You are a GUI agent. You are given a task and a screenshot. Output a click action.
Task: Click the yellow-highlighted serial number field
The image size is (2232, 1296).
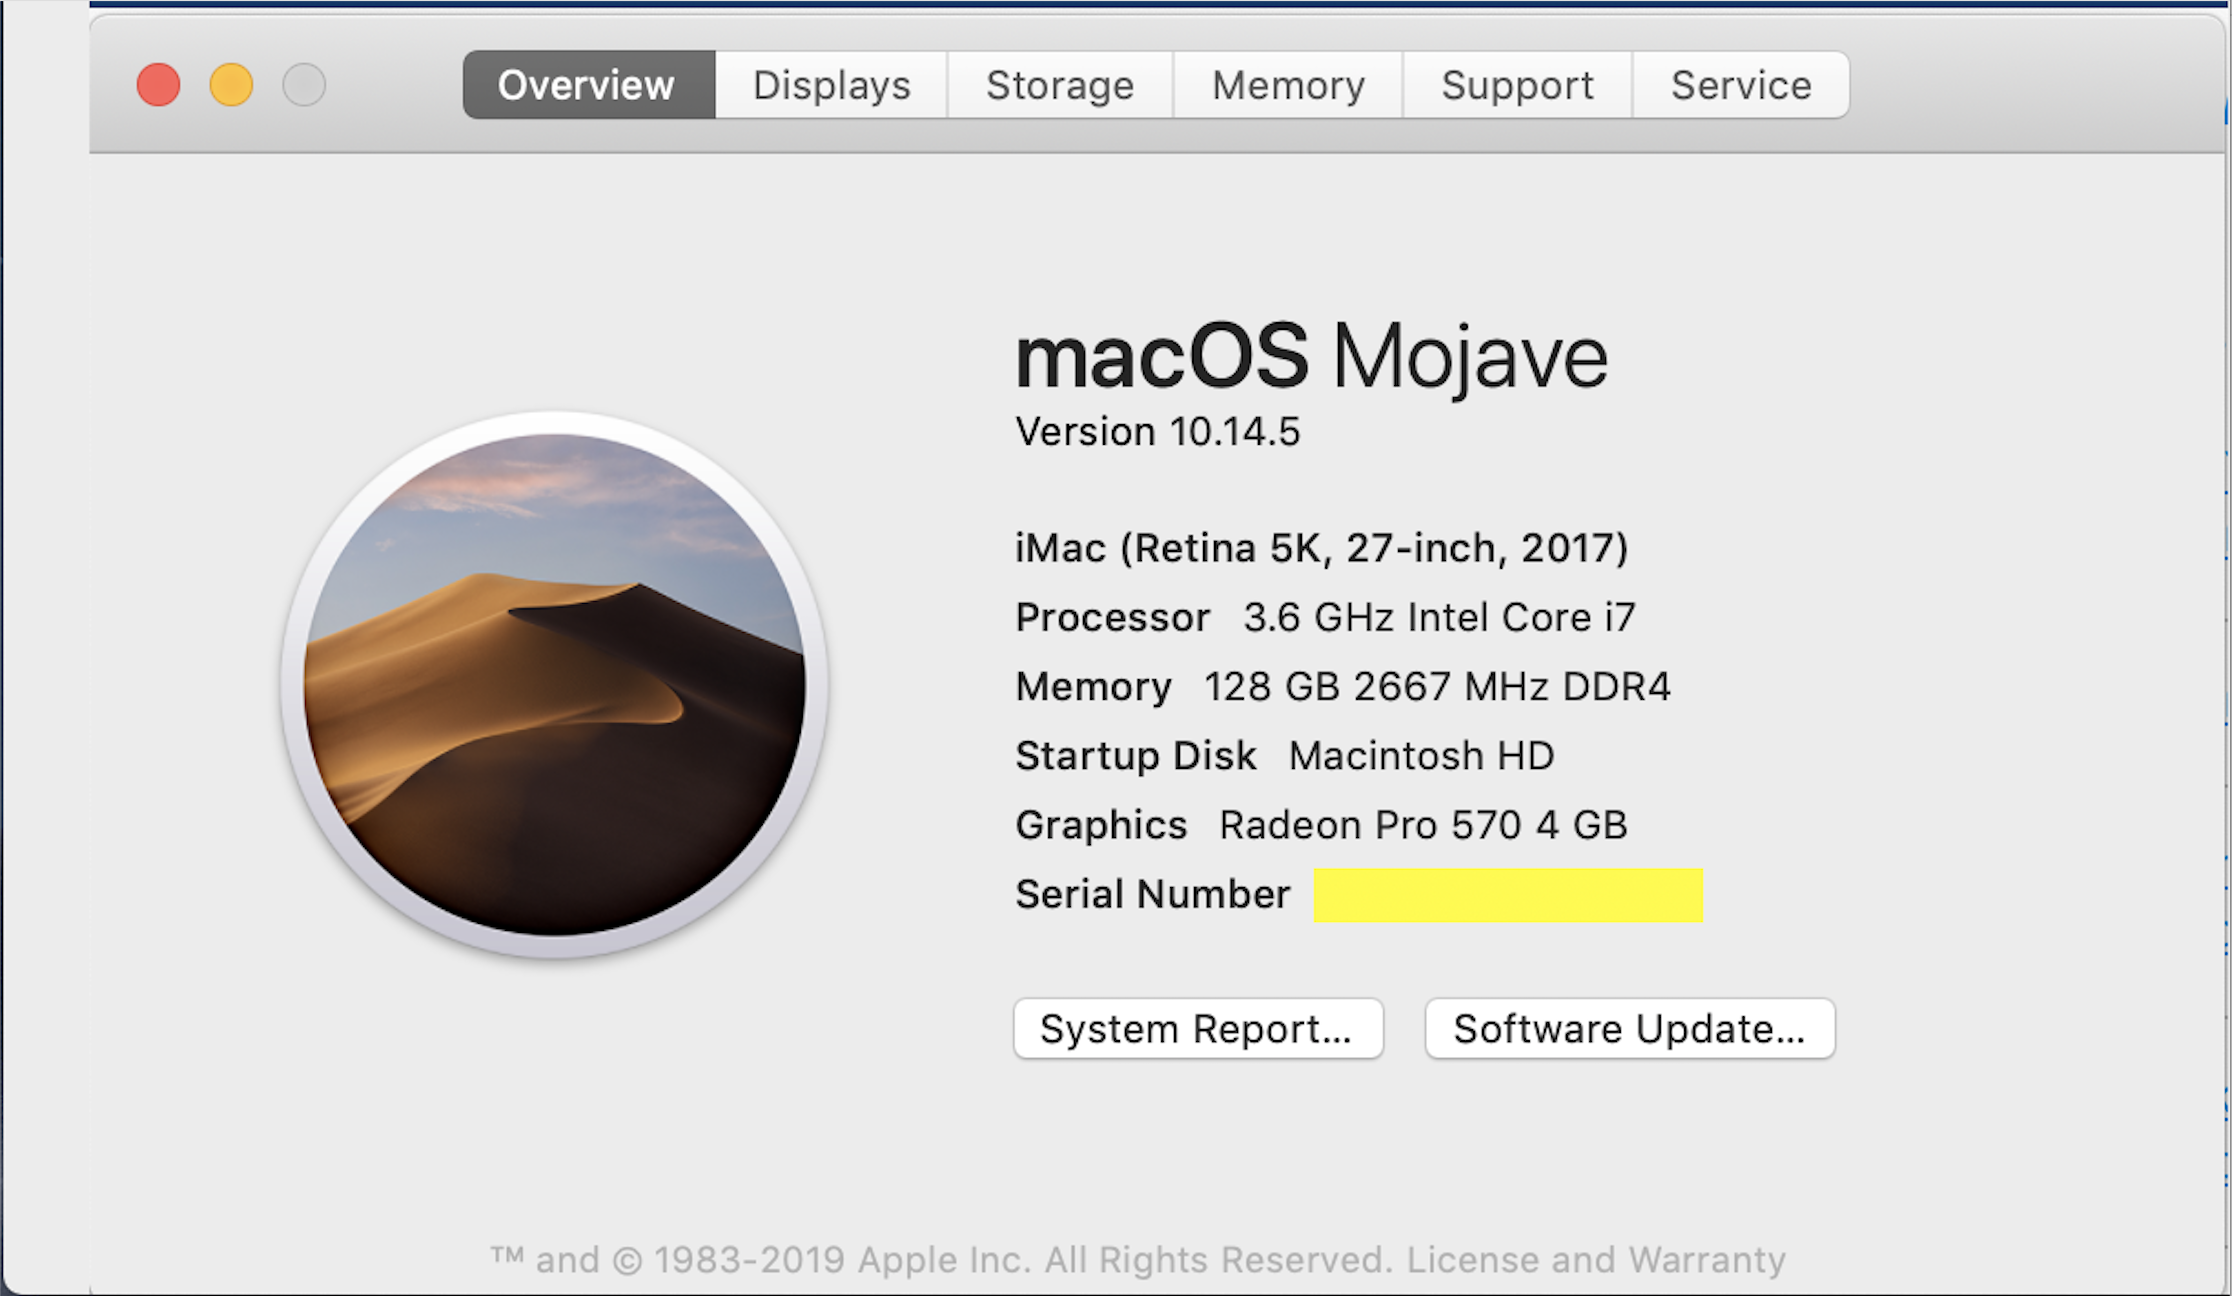click(1507, 895)
